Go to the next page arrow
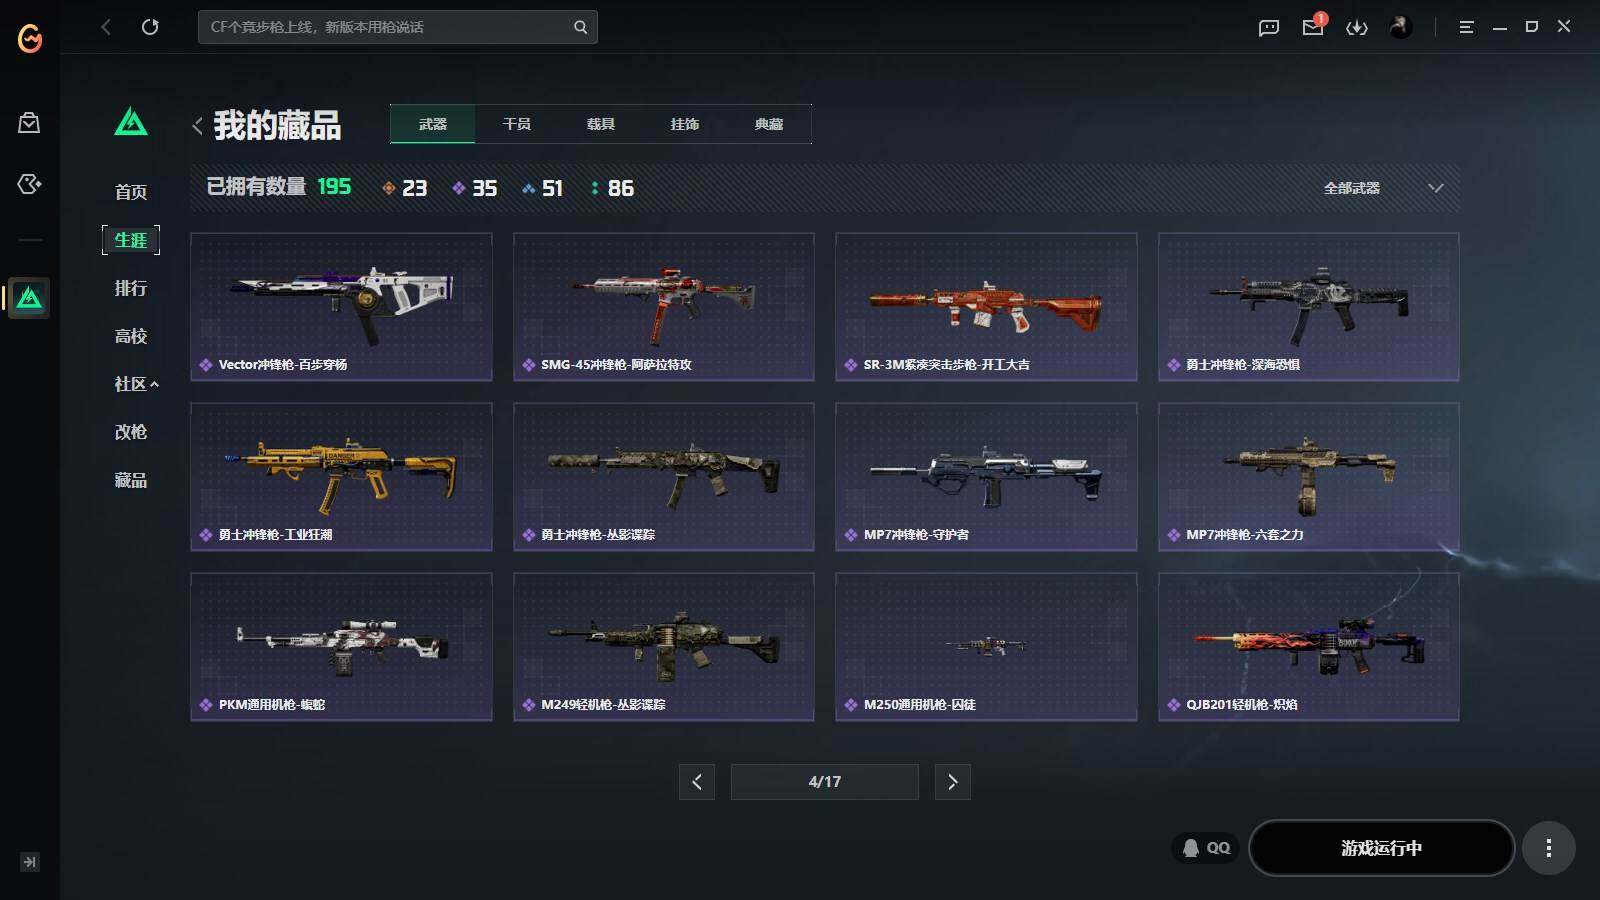 [952, 782]
